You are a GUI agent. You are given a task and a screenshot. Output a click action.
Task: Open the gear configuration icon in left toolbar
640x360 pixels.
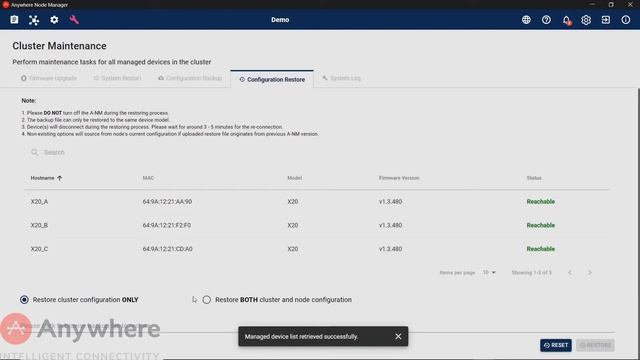(54, 20)
